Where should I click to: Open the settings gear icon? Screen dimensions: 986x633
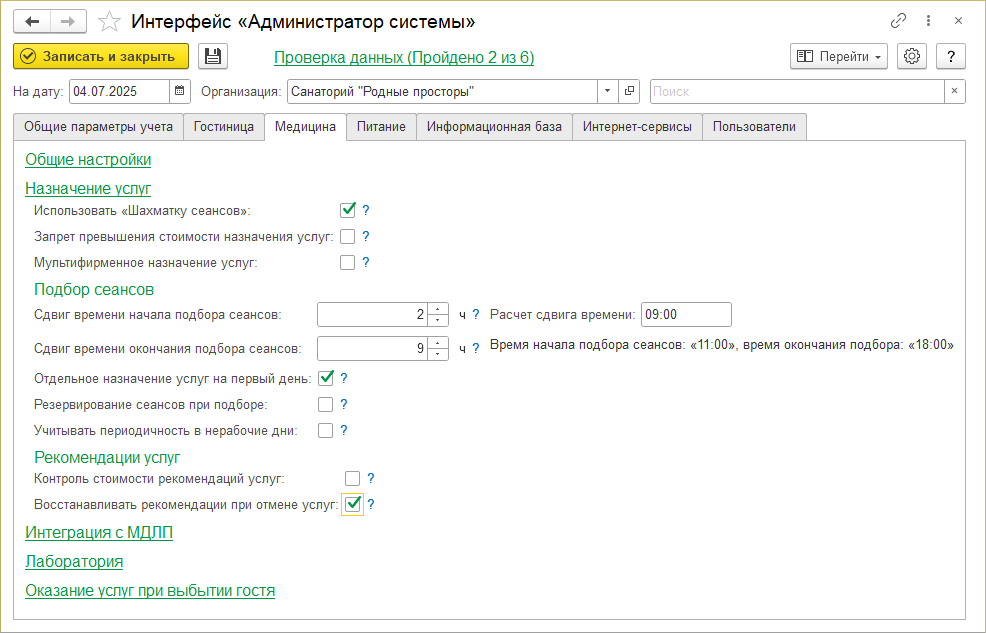pos(911,57)
